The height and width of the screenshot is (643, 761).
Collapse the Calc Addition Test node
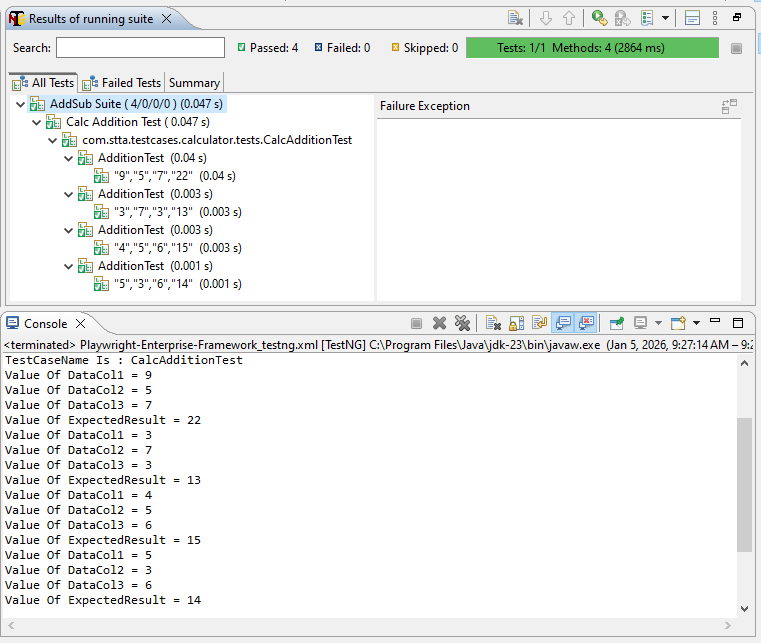pos(36,122)
